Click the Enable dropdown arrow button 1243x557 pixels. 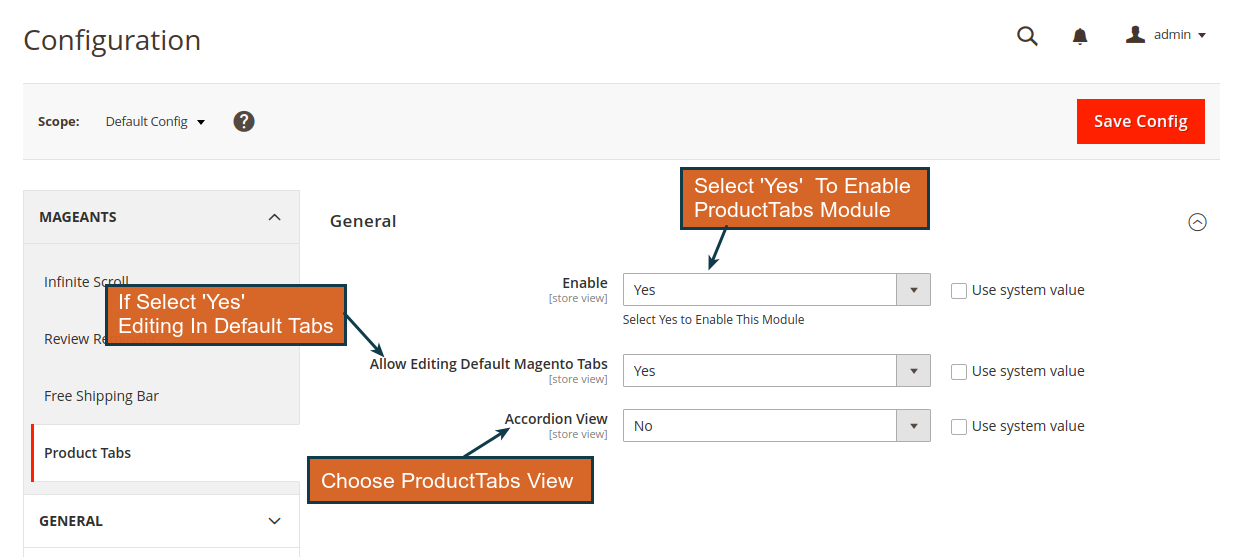[x=913, y=290]
